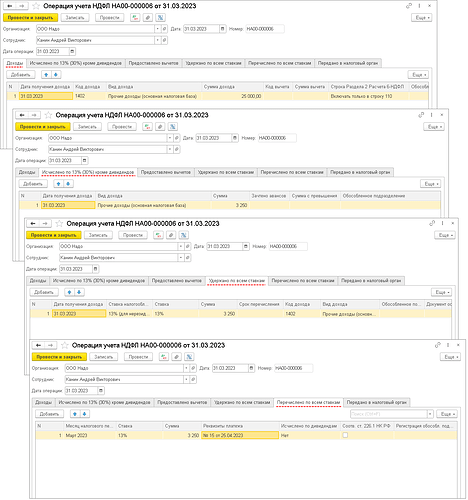Switch to Передано в налоговый орган tab, frontmost window
468x500 pixels.
coord(377,402)
